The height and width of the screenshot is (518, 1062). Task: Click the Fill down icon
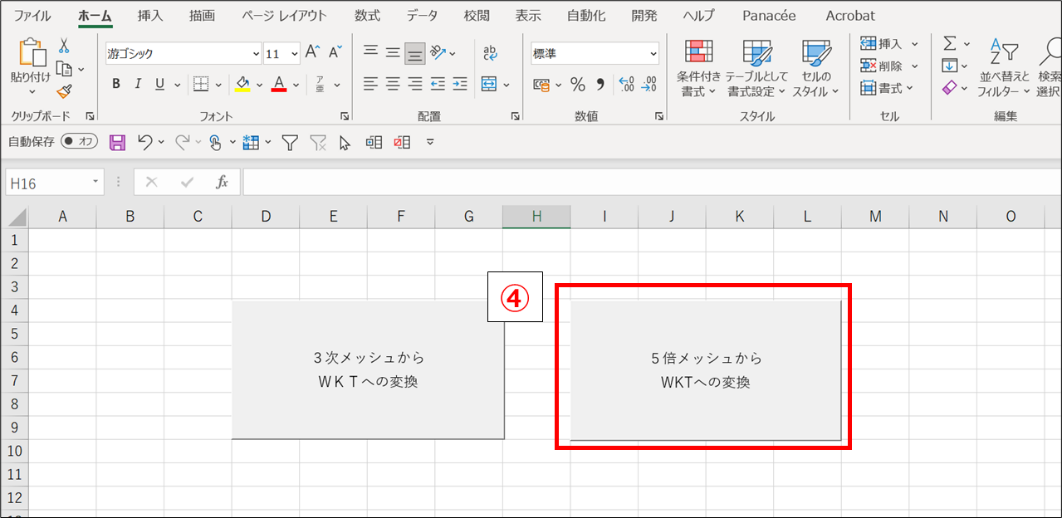(x=950, y=66)
